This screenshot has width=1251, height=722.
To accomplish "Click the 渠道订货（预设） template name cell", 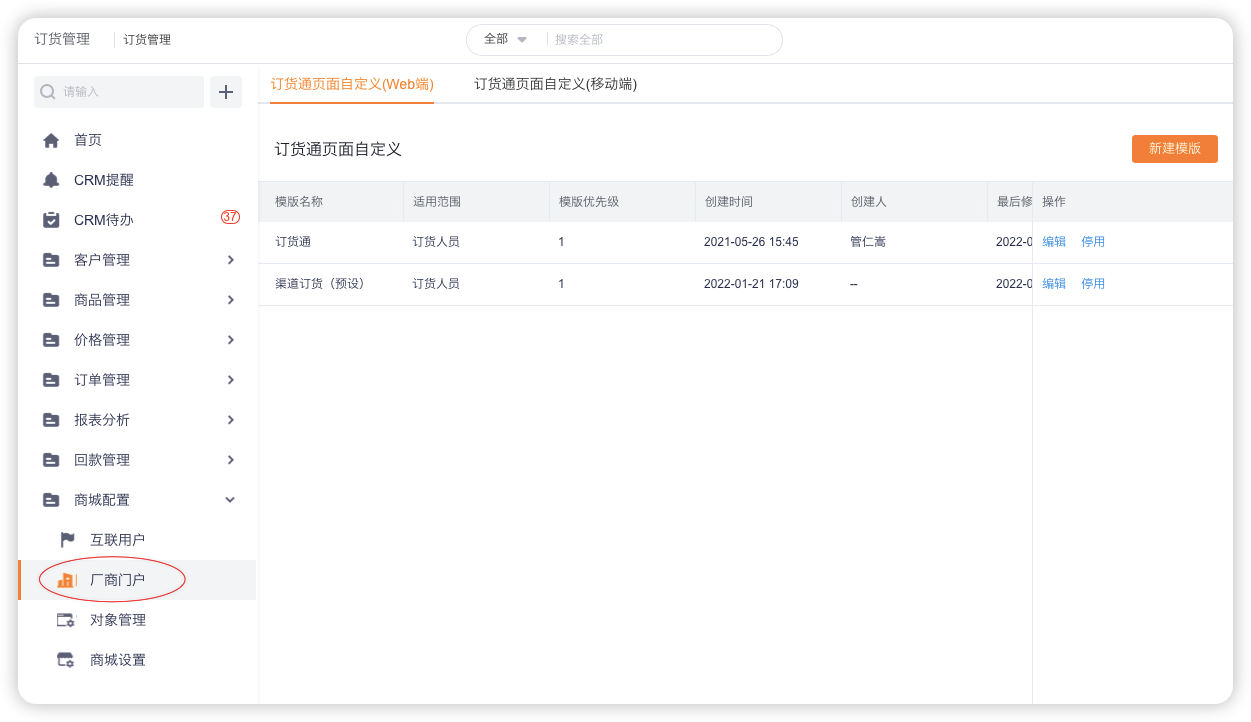I will tap(320, 284).
